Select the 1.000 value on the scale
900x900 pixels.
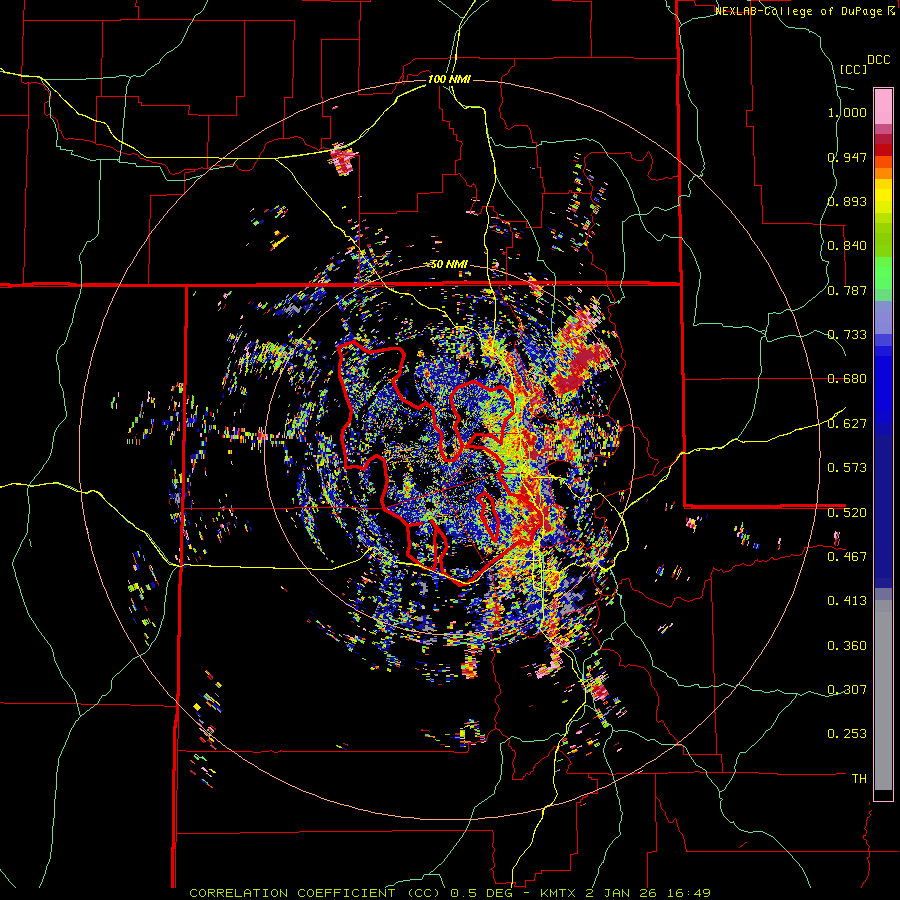(x=847, y=112)
